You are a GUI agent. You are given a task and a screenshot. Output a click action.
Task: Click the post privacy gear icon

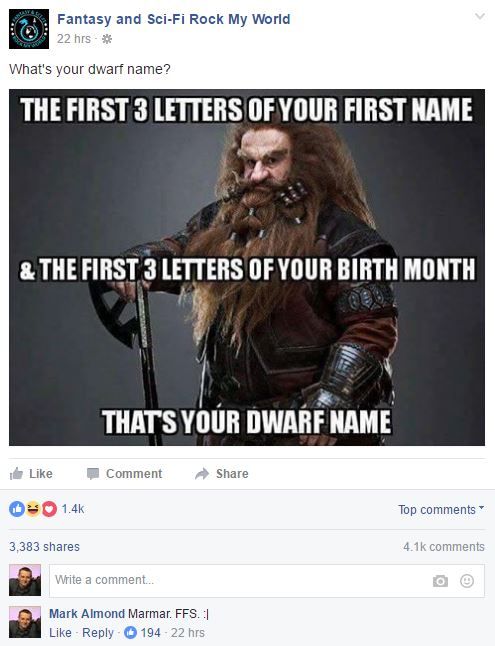pos(107,39)
